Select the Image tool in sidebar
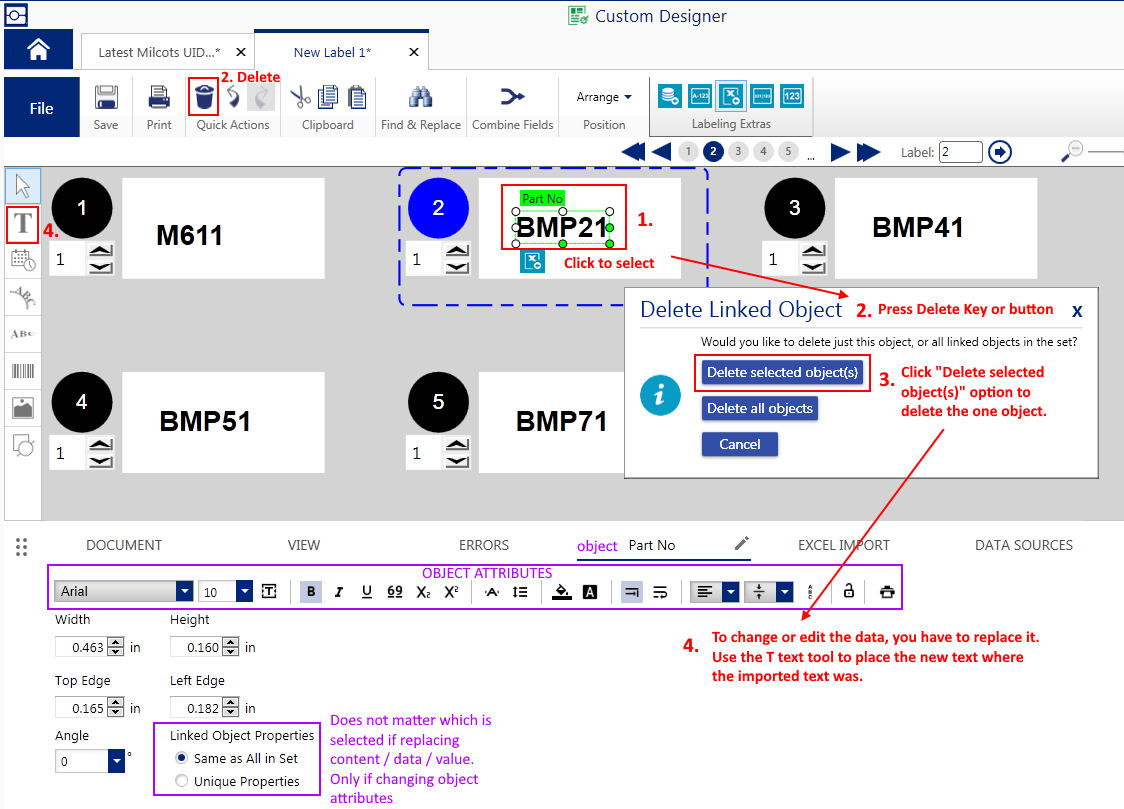 (x=23, y=407)
